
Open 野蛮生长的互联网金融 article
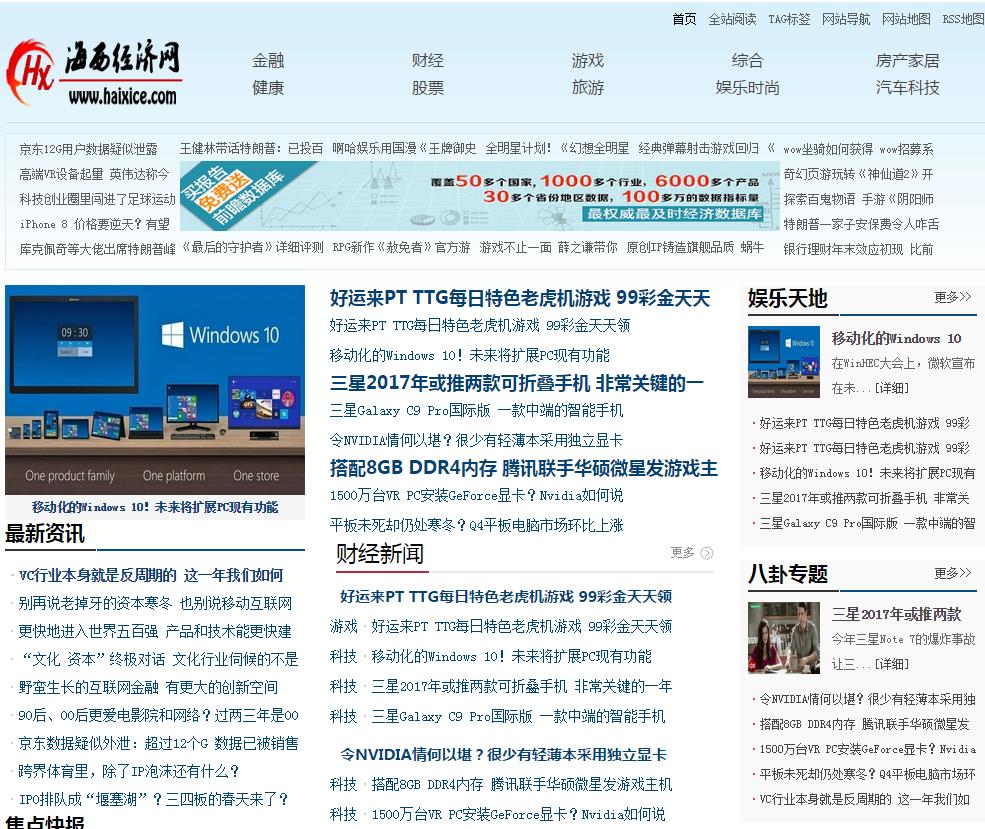tap(148, 688)
